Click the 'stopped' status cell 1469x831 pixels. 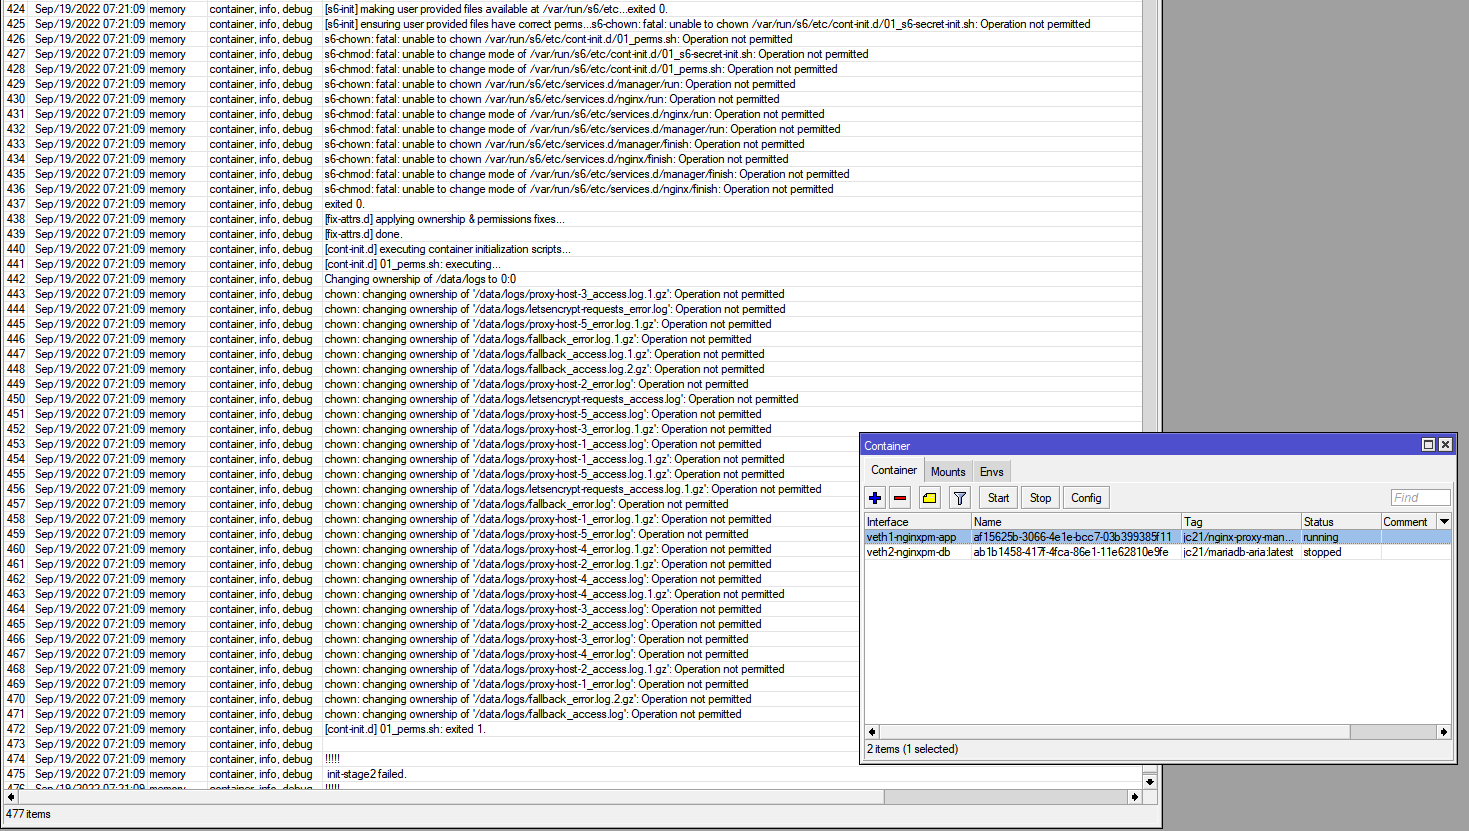click(1341, 552)
